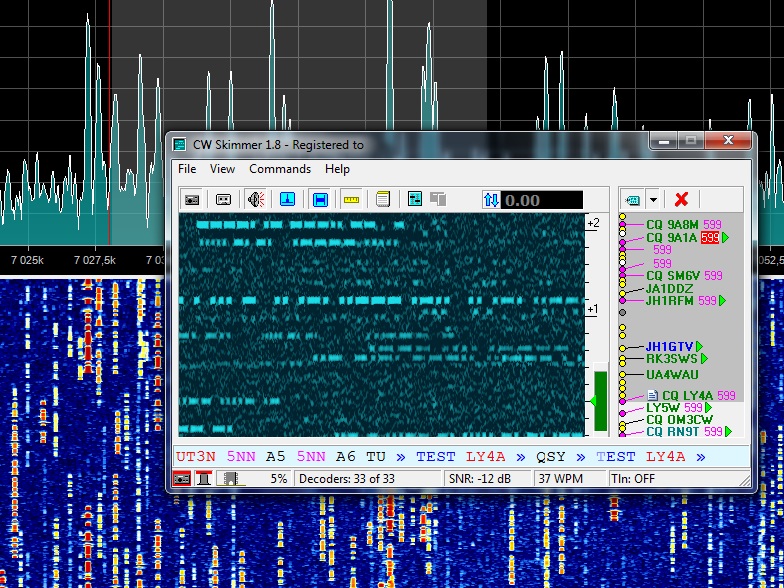Click the teal settings panel icon

click(415, 199)
